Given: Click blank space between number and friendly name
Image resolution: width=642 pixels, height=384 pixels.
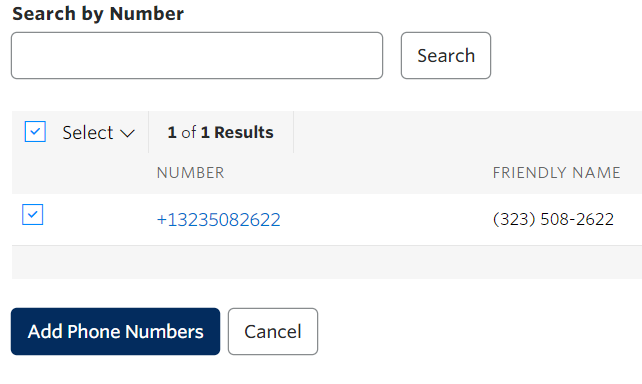Looking at the screenshot, I should pos(387,220).
